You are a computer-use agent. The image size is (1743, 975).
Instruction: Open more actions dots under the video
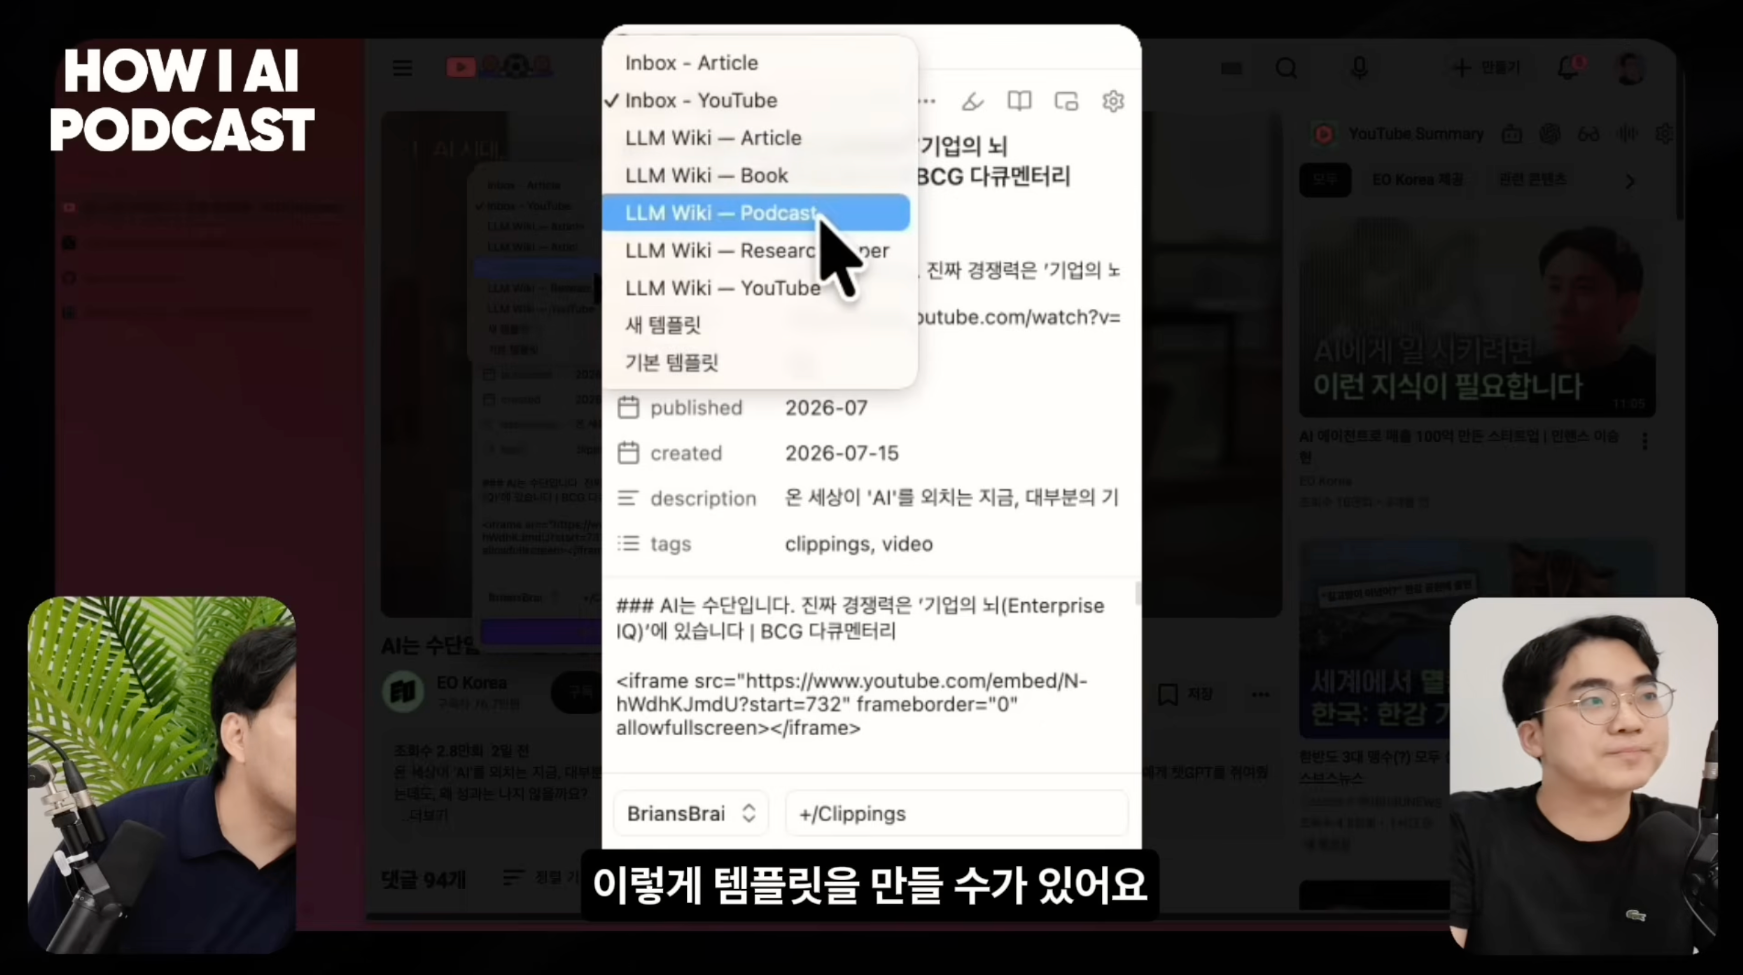(1260, 694)
